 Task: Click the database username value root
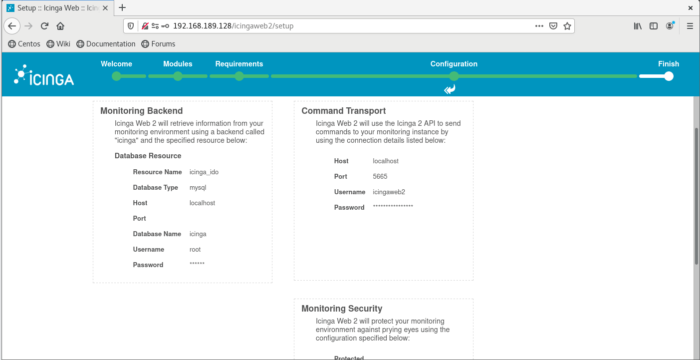click(x=195, y=249)
